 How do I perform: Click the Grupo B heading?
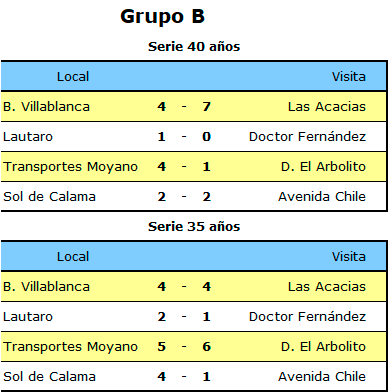[x=162, y=18]
